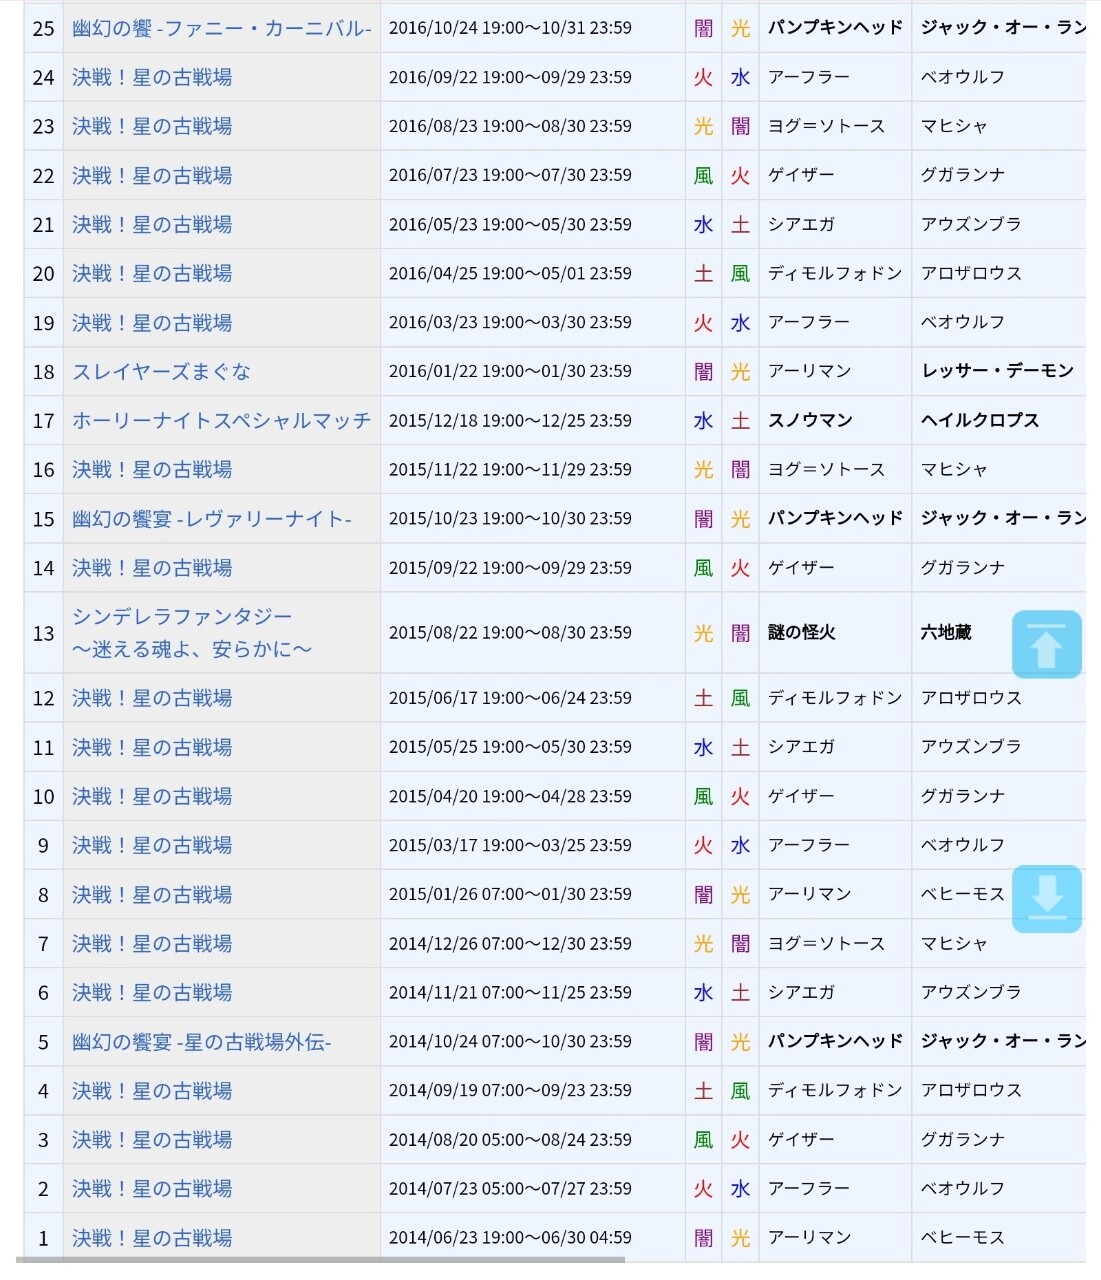
Task: Click date cell 2016/01/22 for event 18
Action: [x=510, y=371]
